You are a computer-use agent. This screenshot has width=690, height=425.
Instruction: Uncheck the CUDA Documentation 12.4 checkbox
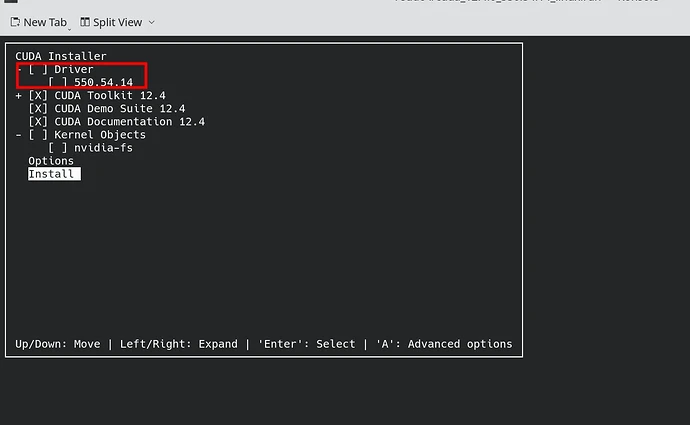click(x=38, y=122)
